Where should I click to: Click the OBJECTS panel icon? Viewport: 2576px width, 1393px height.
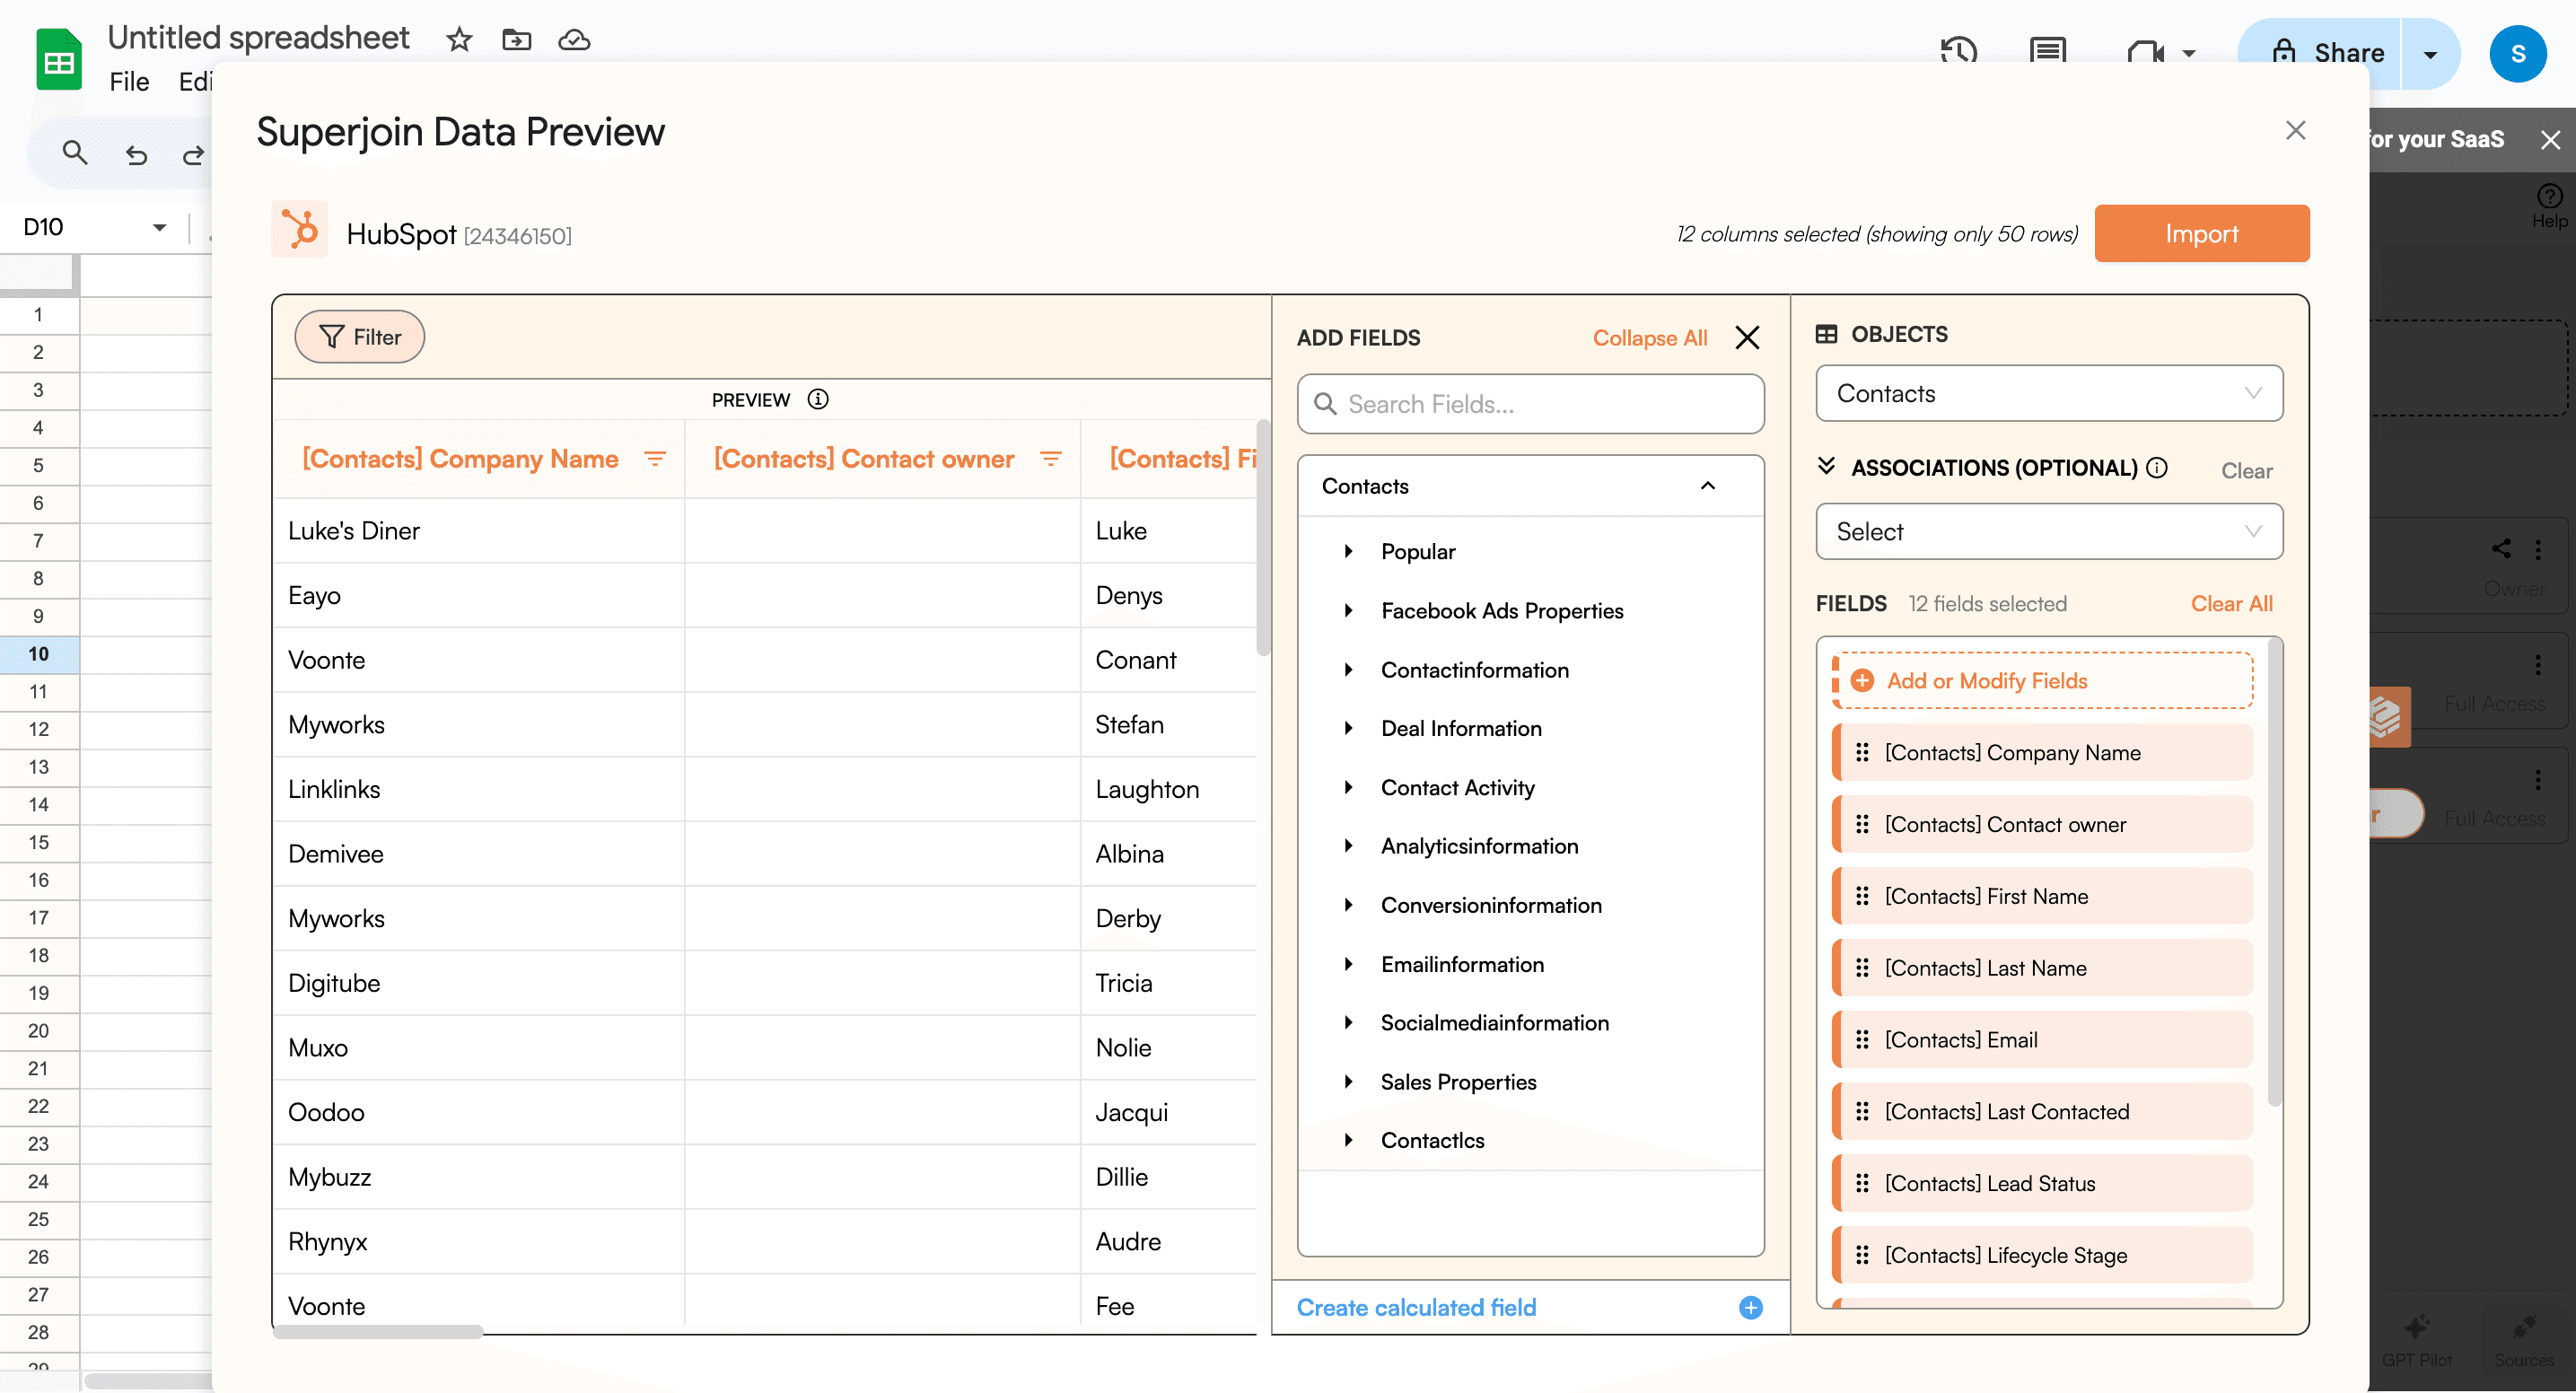[x=1828, y=333]
